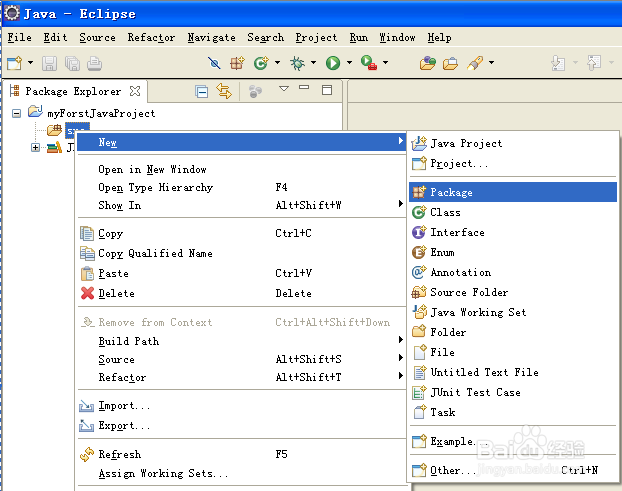This screenshot has height=491, width=622.
Task: Choose Refresh in the context menu
Action: (x=241, y=454)
